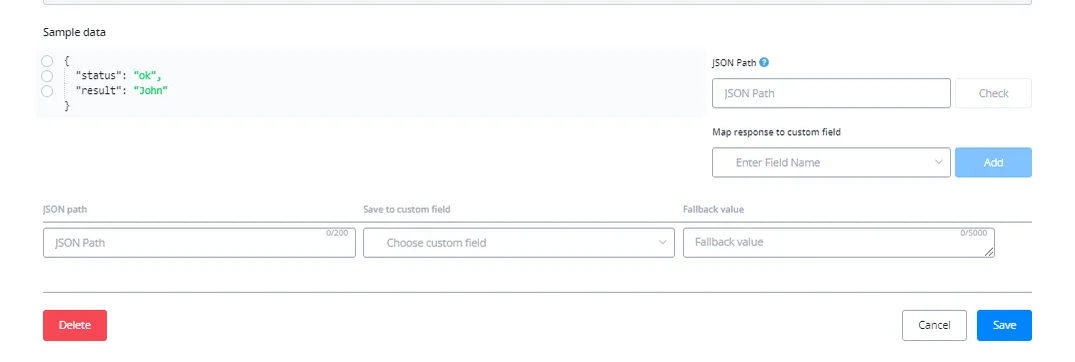This screenshot has width=1075, height=362.
Task: Click the Cancel button
Action: [x=934, y=325]
